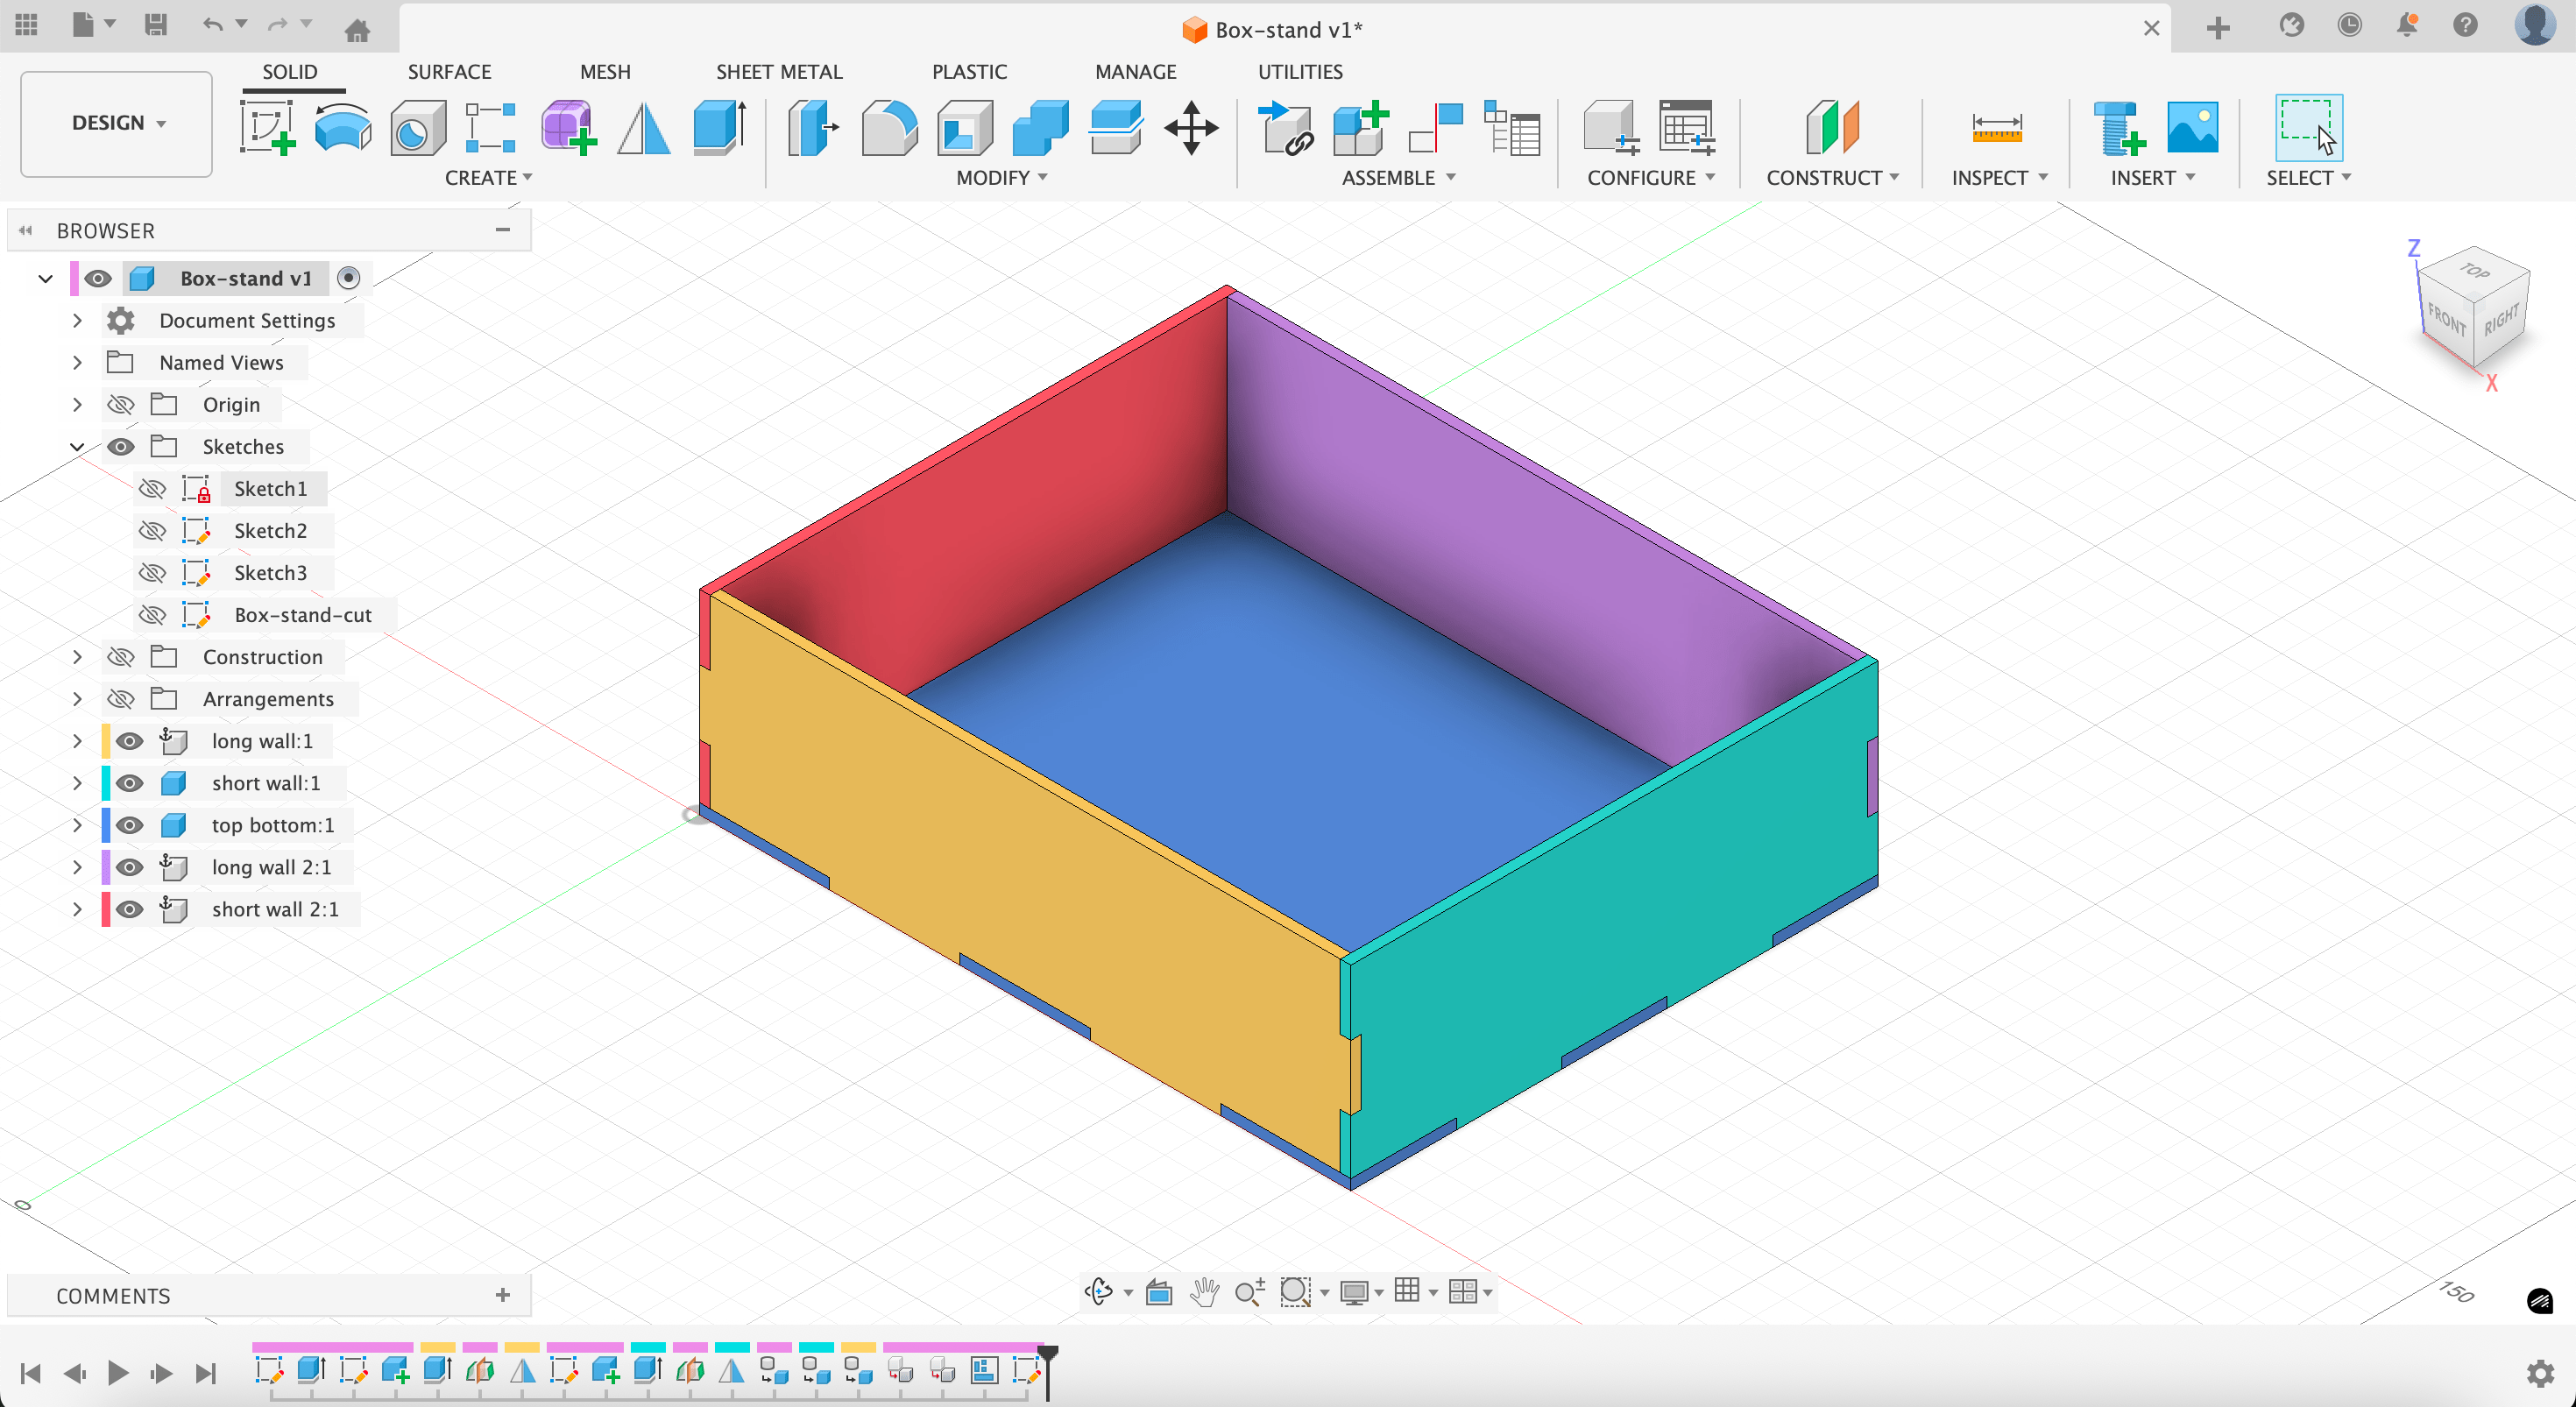Viewport: 2576px width, 1407px height.
Task: Toggle visibility of Origin folder
Action: pyautogui.click(x=121, y=405)
